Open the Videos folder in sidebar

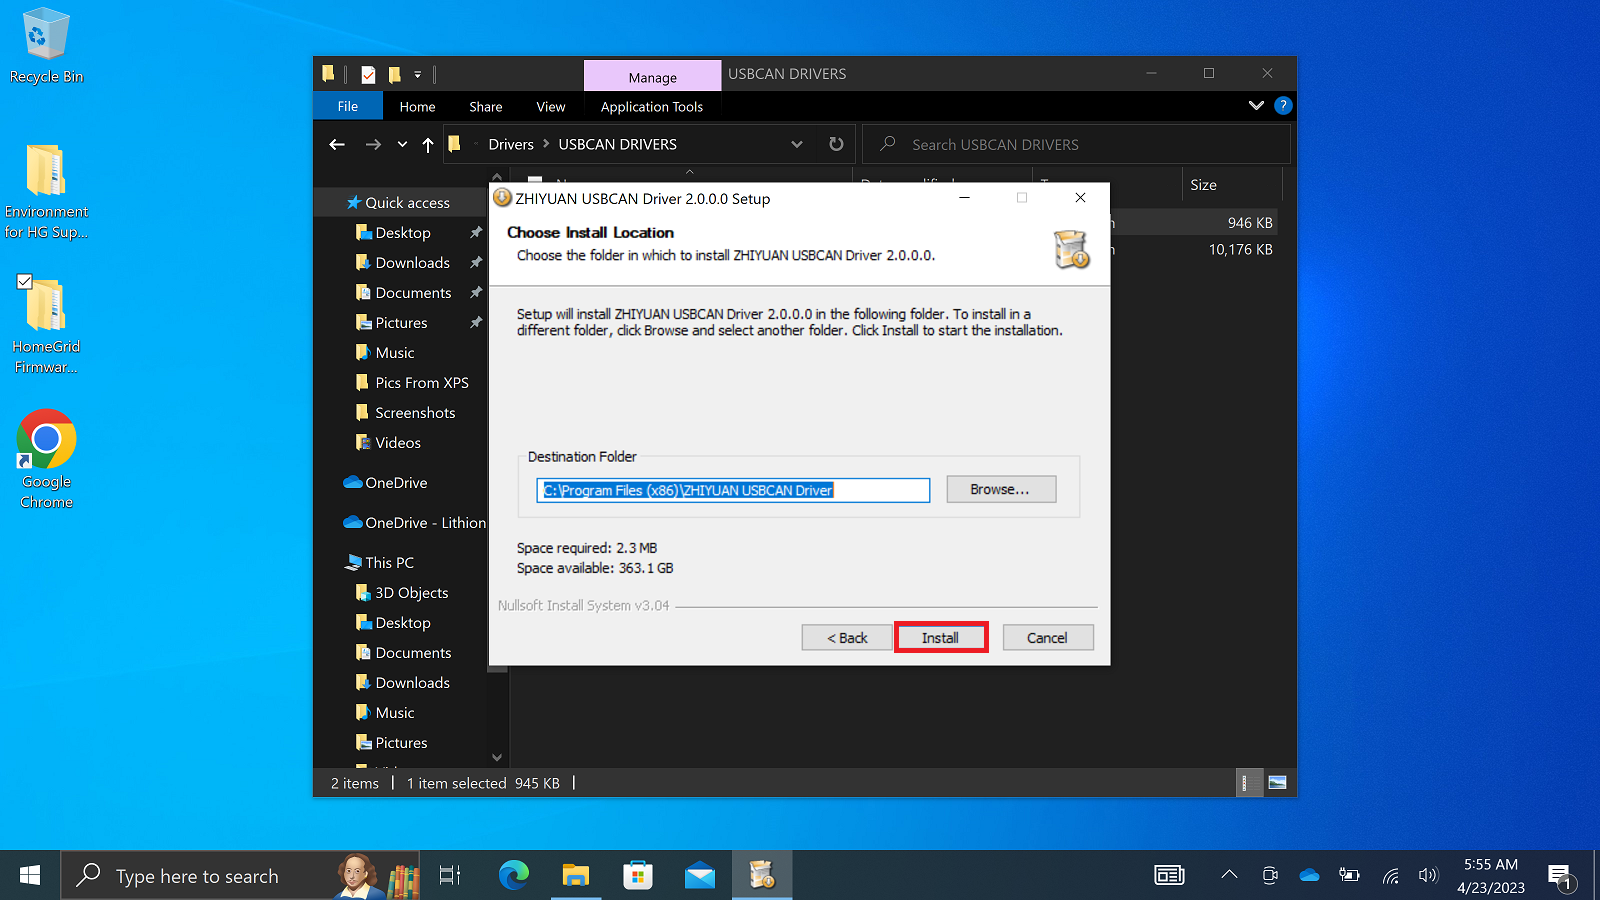(398, 442)
